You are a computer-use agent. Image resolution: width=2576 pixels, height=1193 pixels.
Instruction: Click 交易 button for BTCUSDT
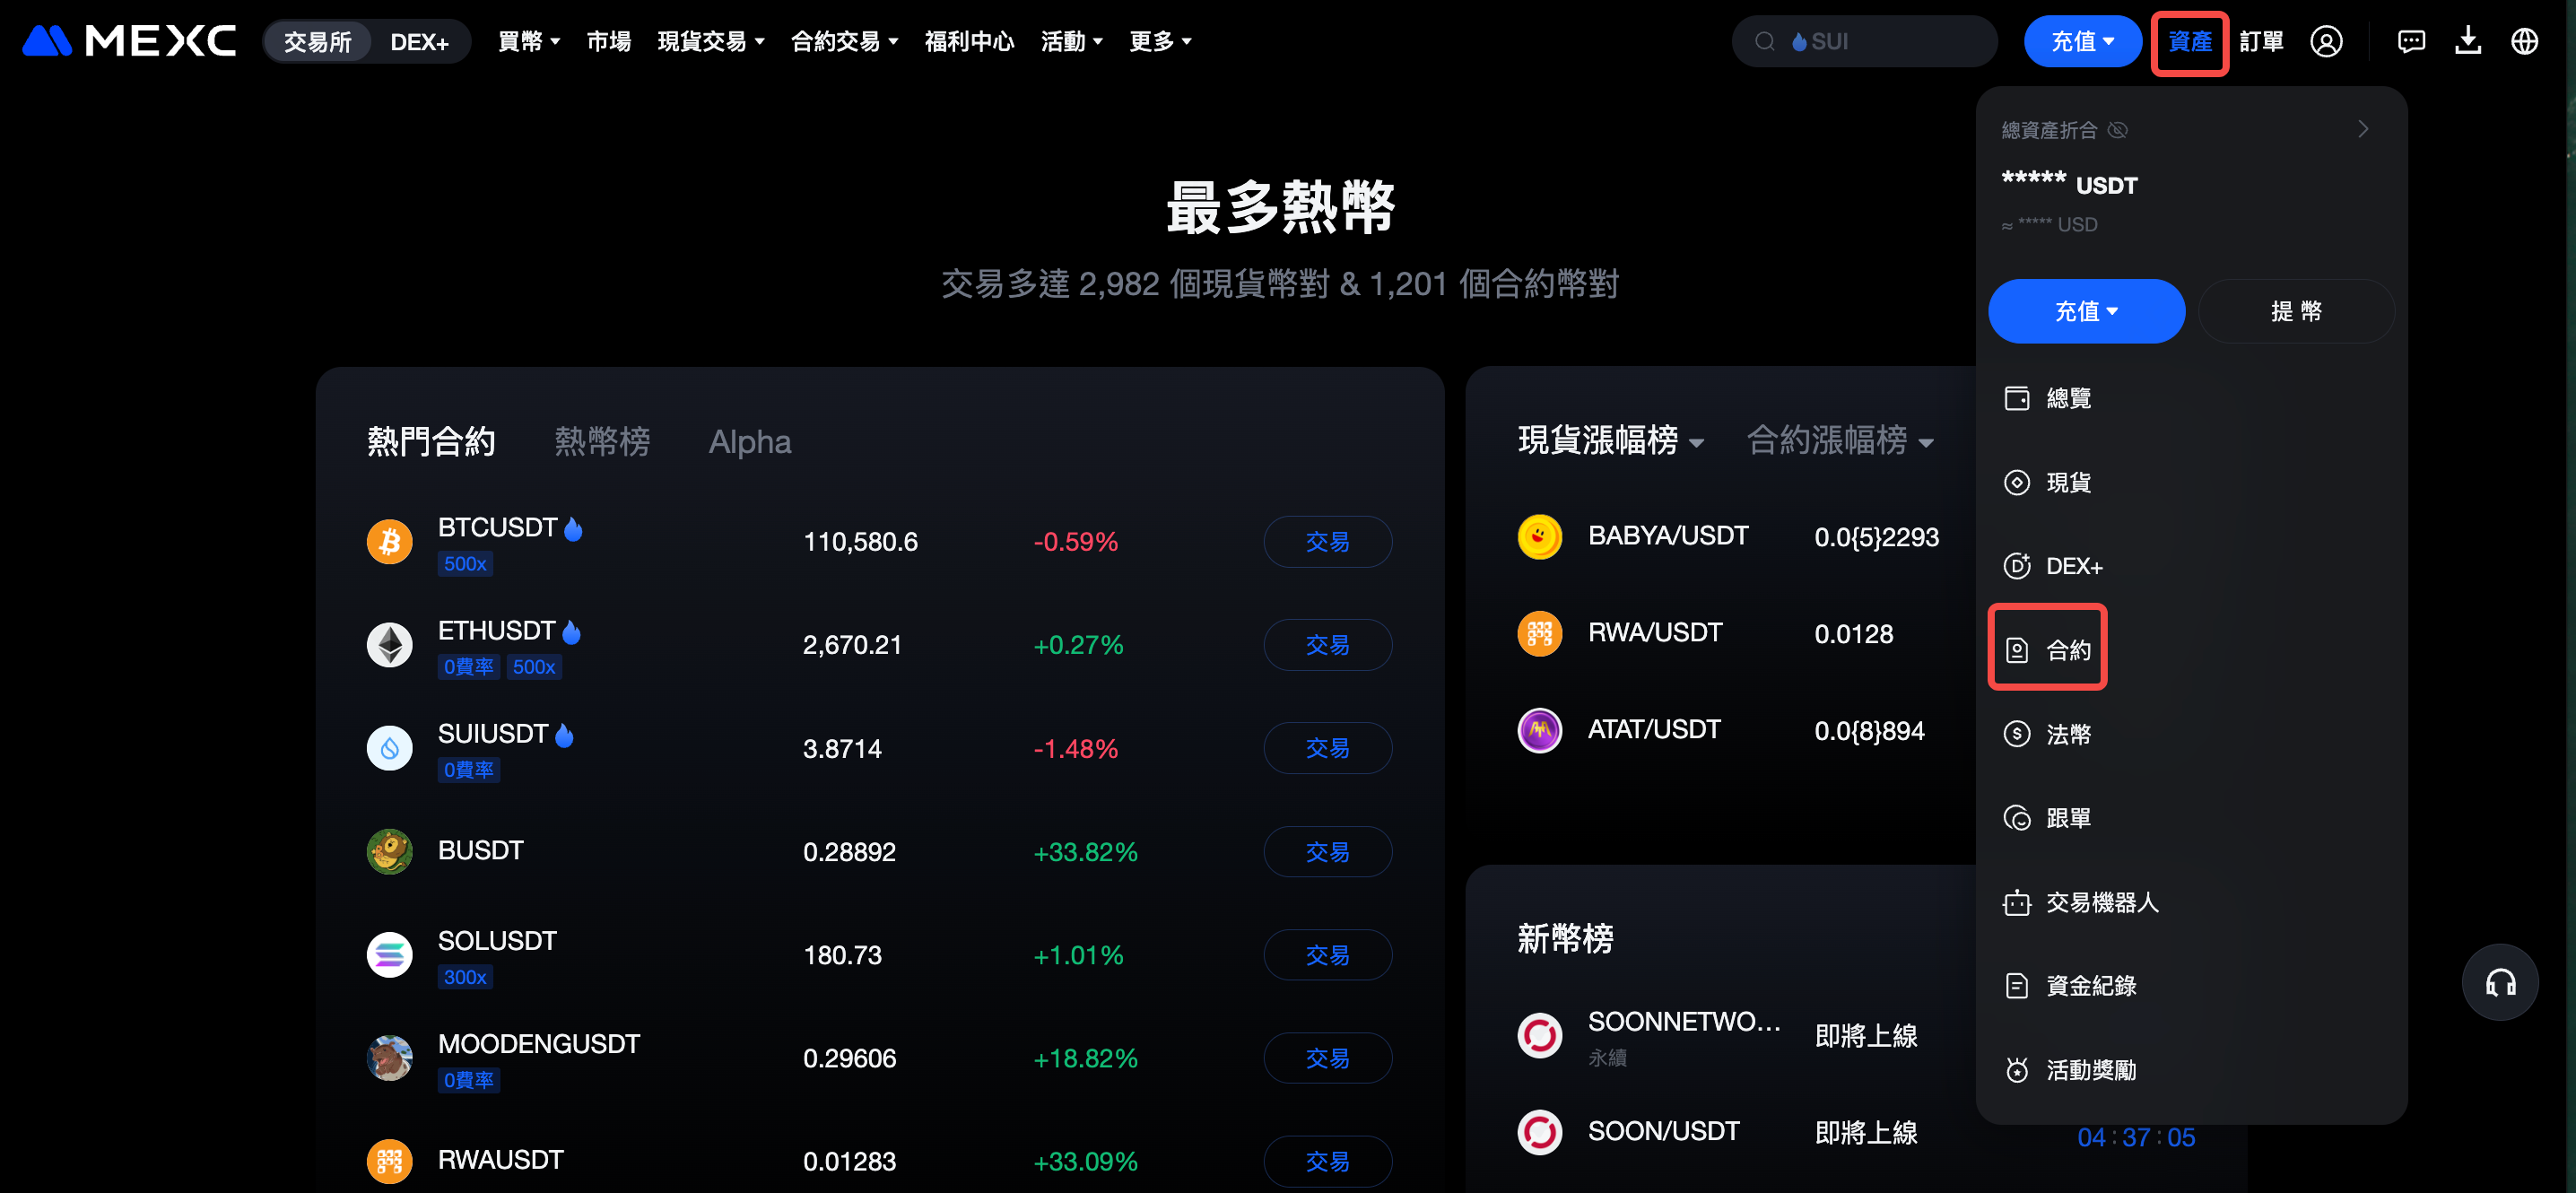(x=1327, y=542)
